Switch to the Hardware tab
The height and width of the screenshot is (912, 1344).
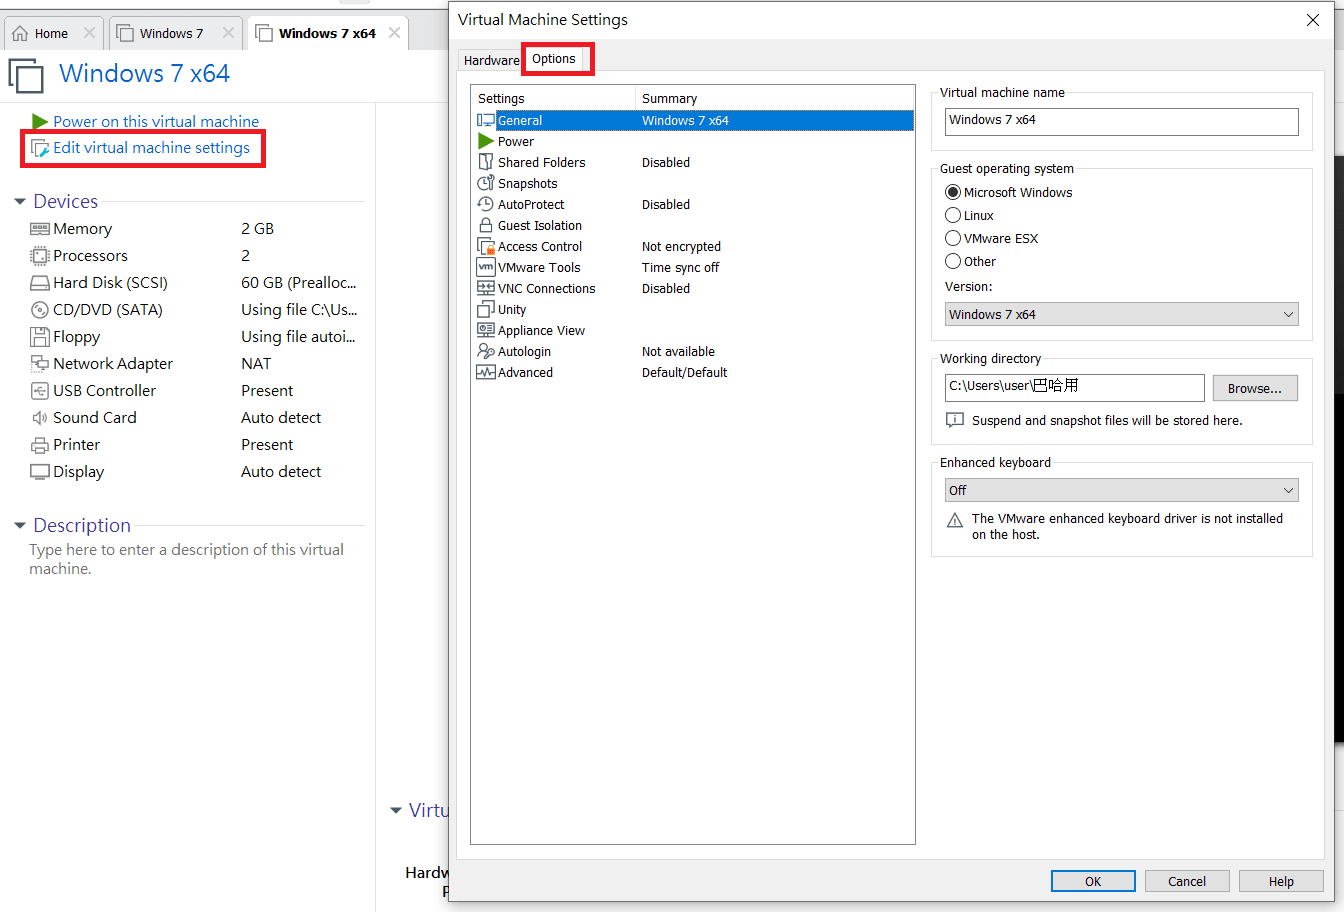pos(491,60)
